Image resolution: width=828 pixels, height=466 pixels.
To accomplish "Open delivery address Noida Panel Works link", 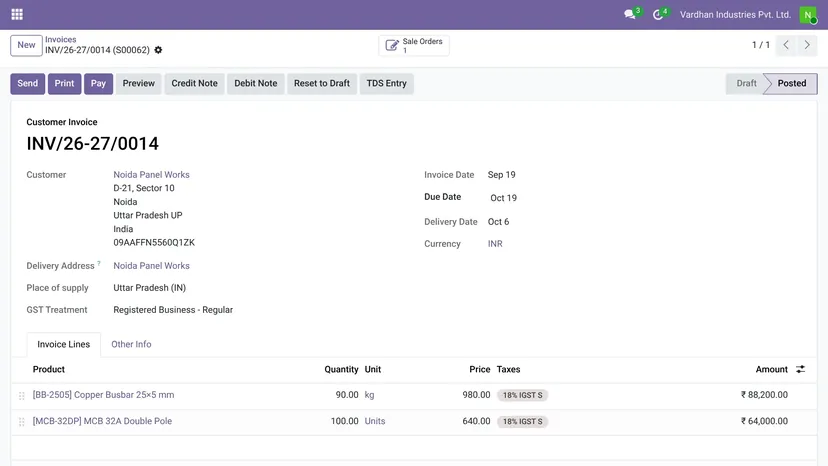I will (x=152, y=266).
